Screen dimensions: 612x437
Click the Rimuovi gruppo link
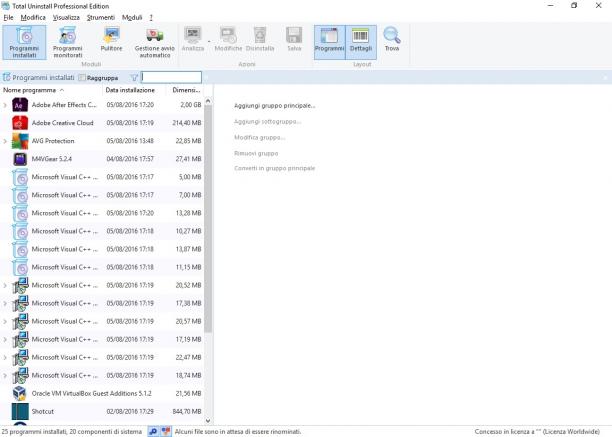pos(256,153)
